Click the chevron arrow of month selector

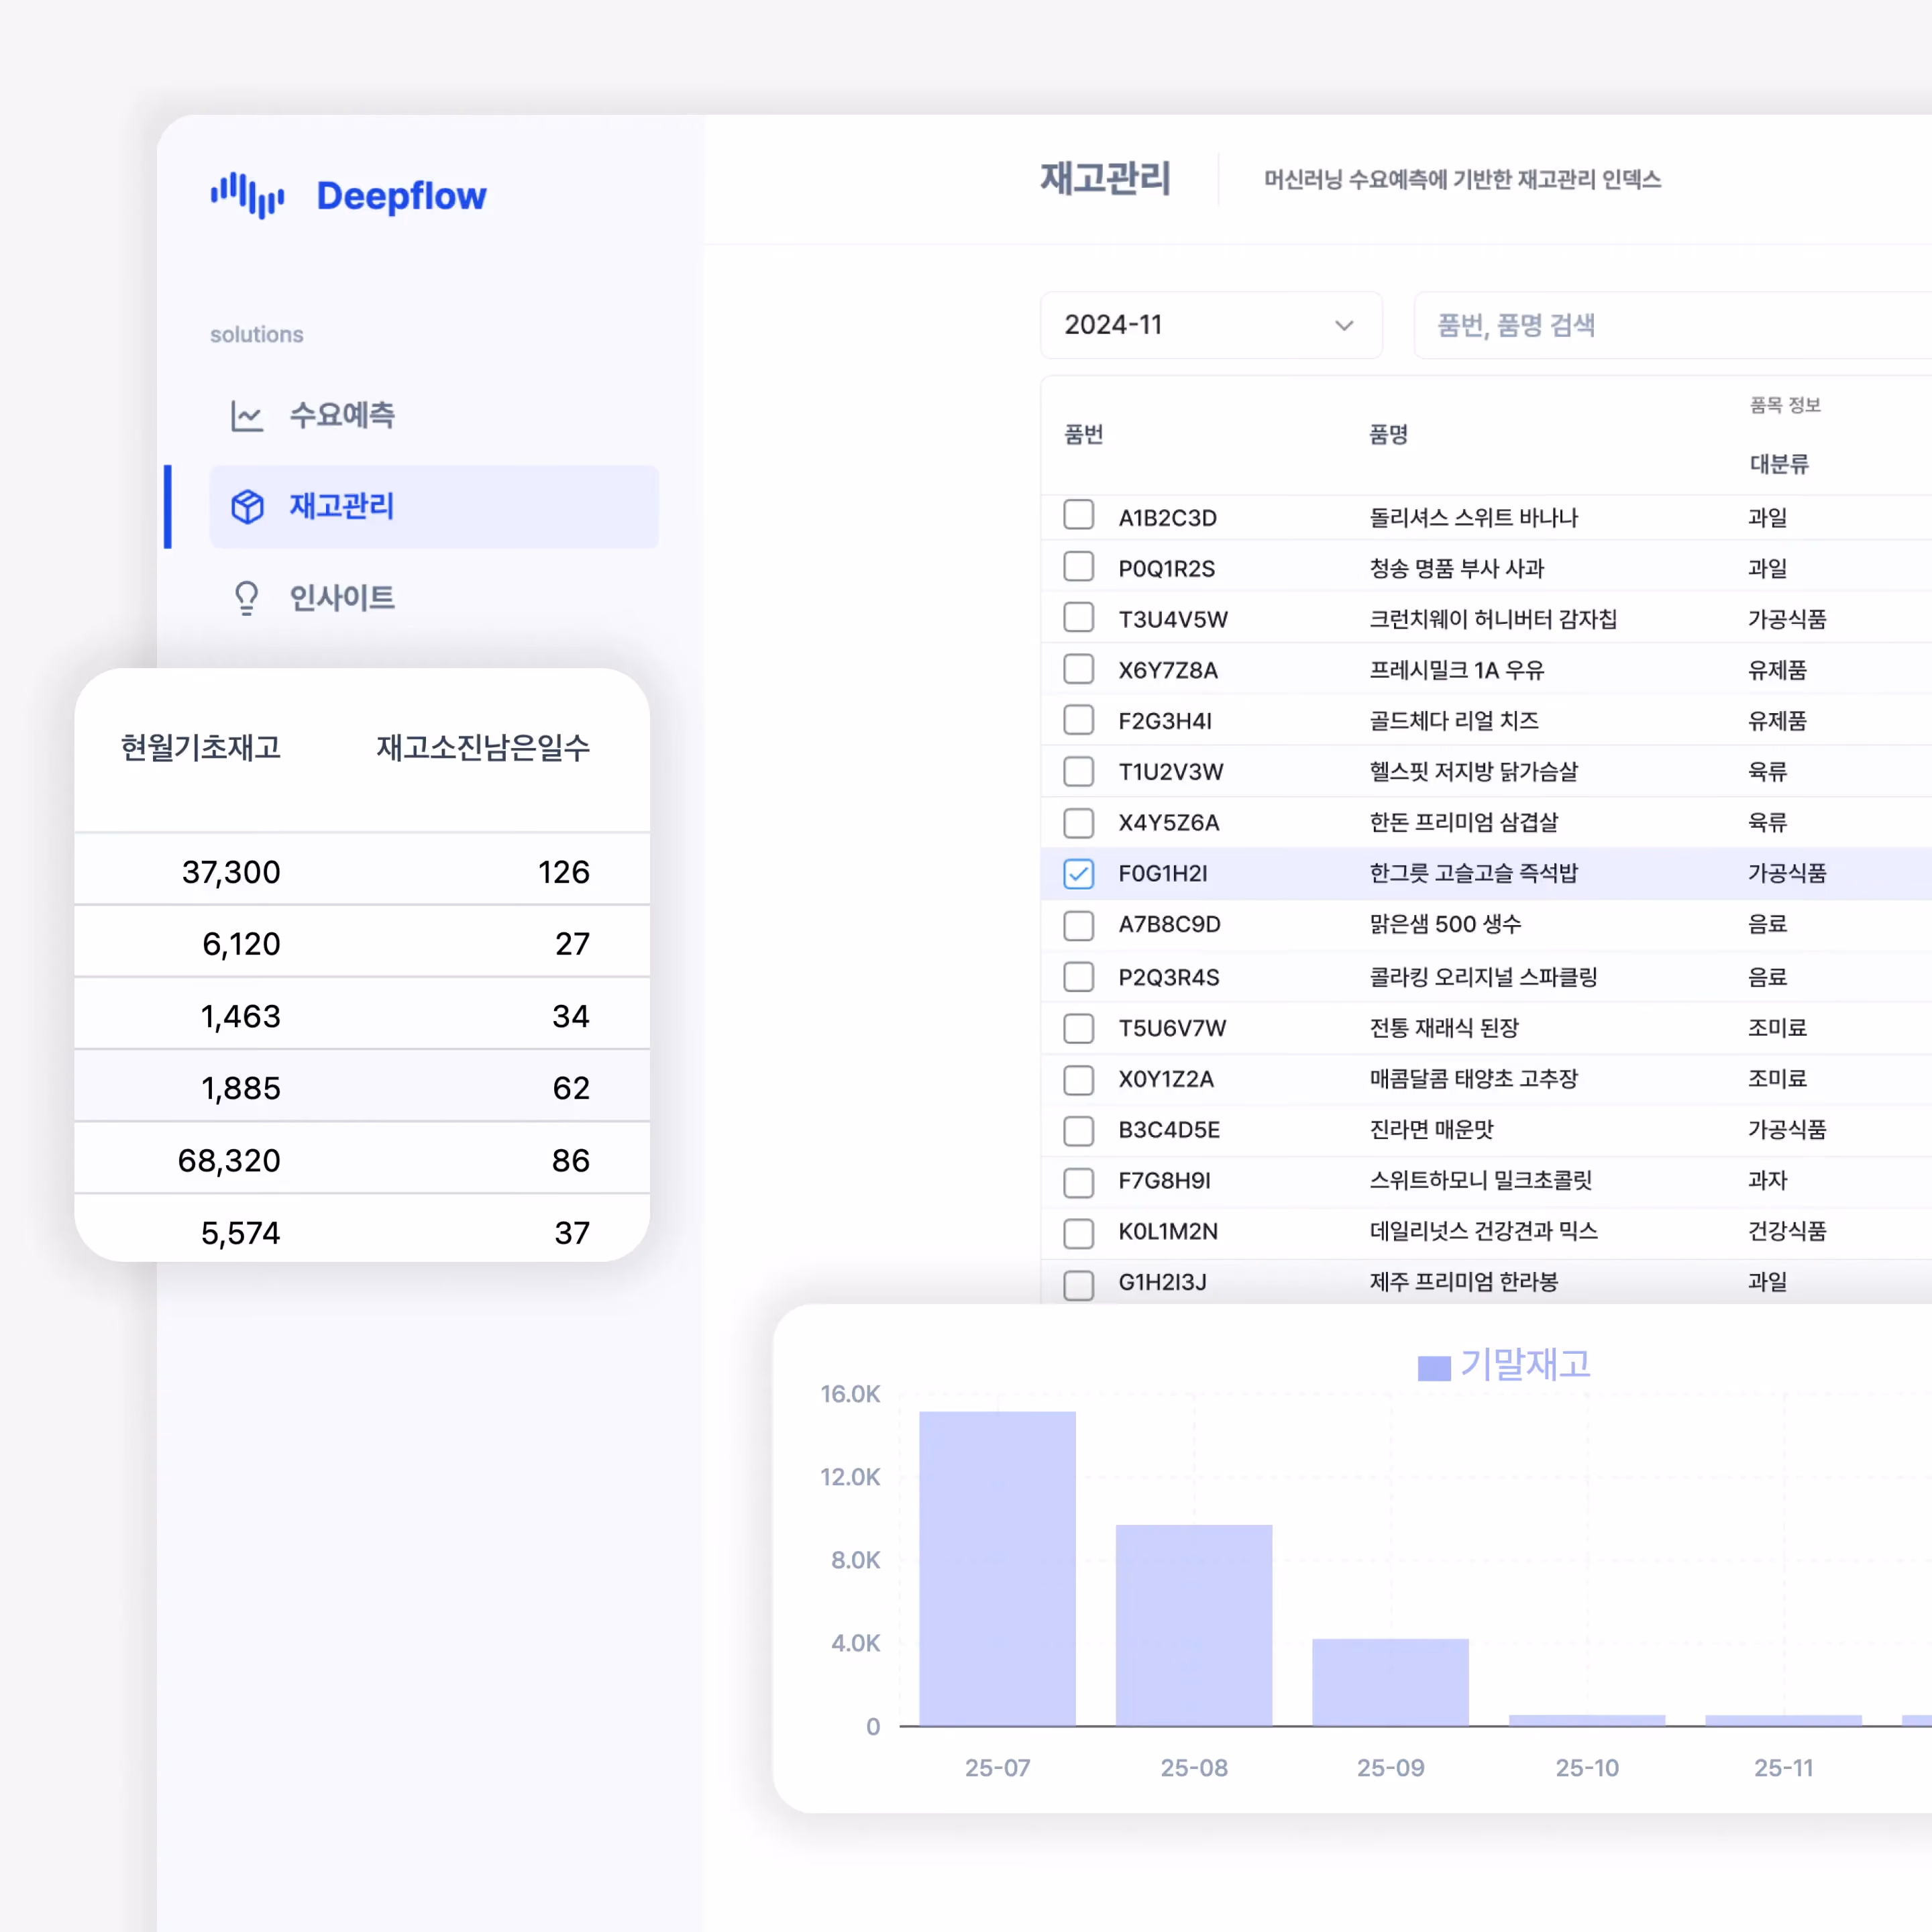(x=1344, y=325)
